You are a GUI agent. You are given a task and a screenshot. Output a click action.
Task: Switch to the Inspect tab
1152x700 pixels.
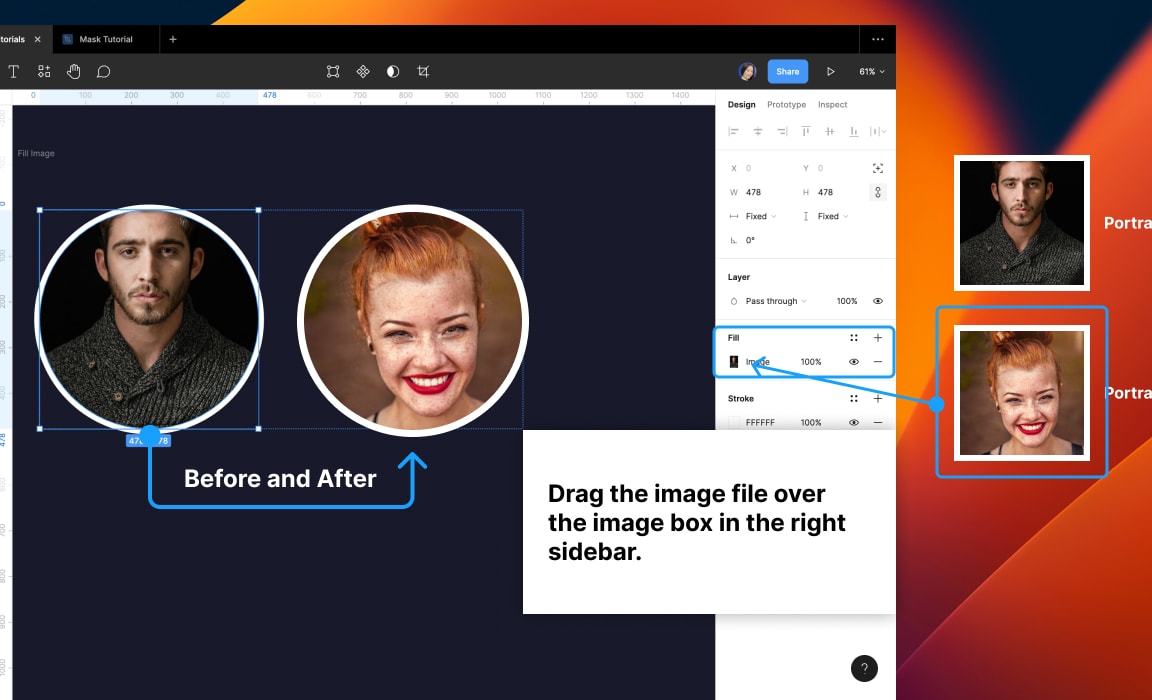click(832, 105)
